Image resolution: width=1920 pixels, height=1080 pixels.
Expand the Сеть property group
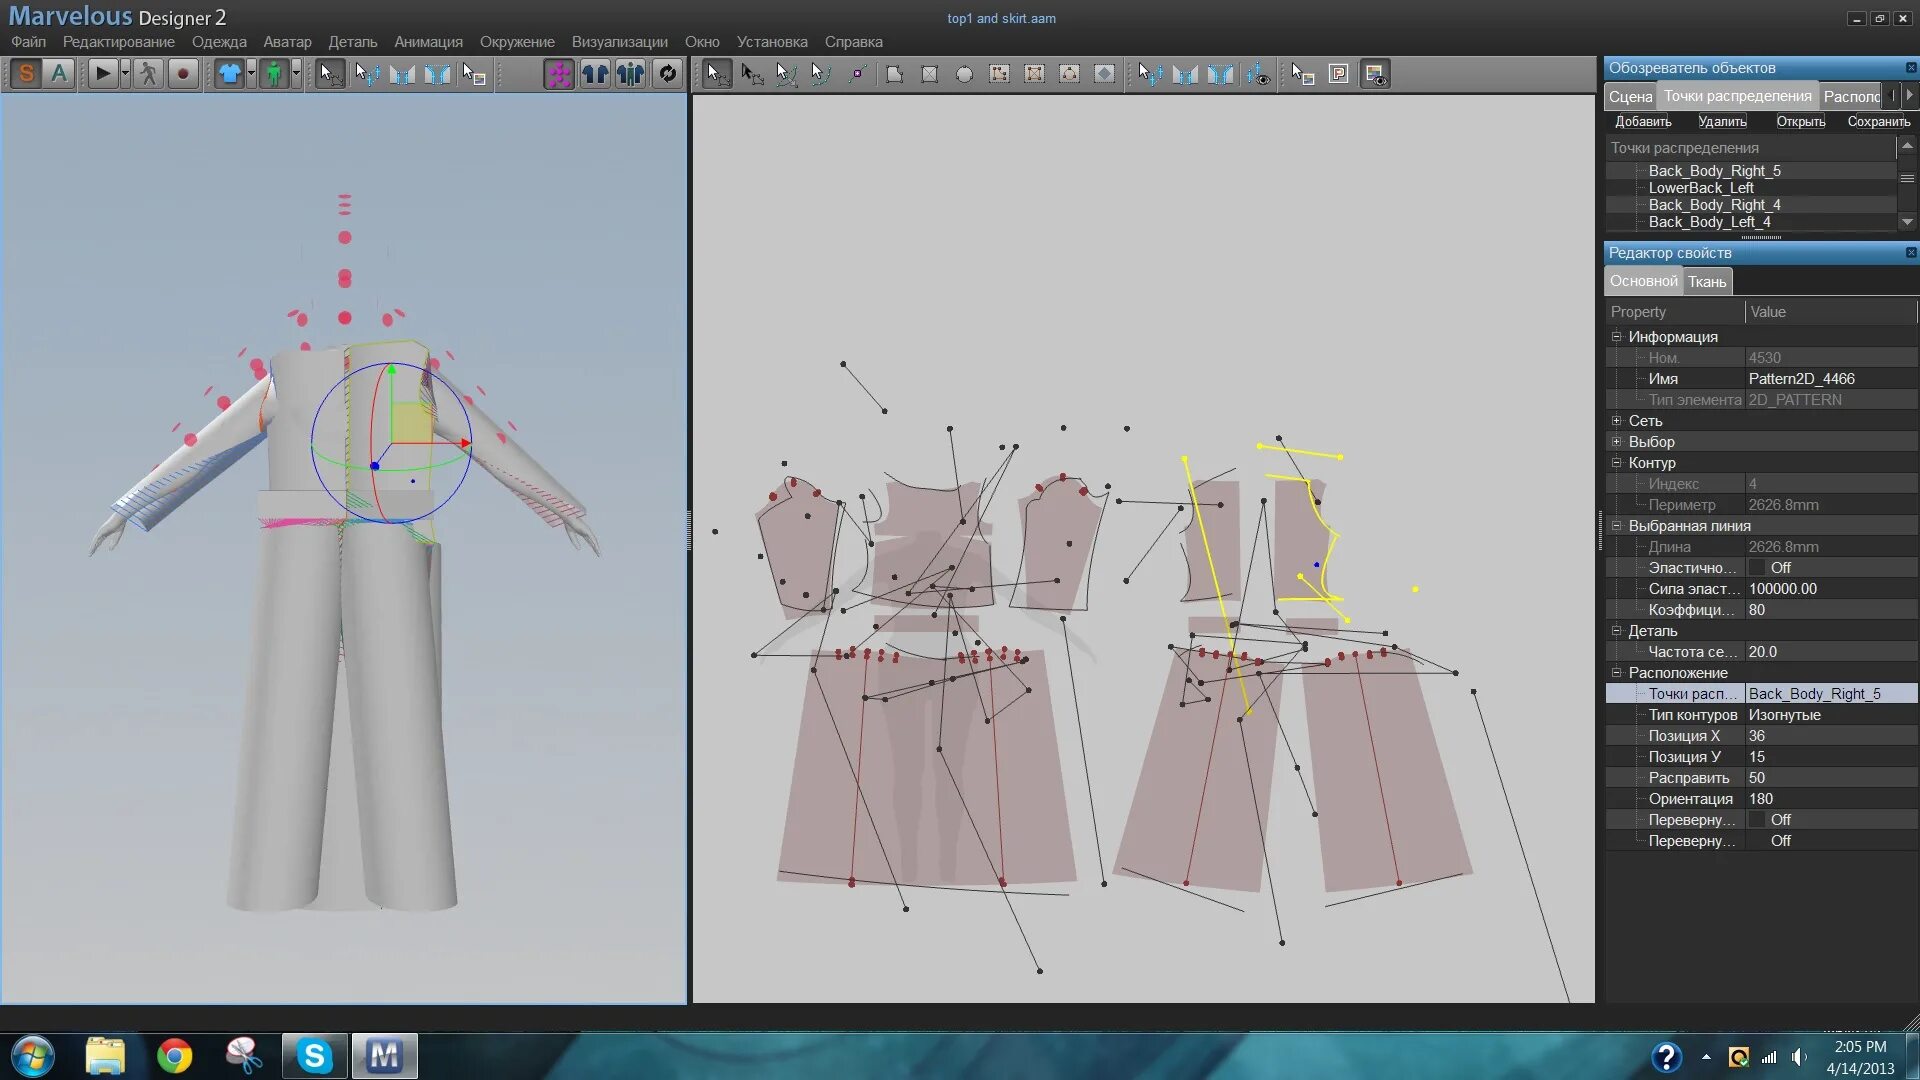pyautogui.click(x=1616, y=421)
